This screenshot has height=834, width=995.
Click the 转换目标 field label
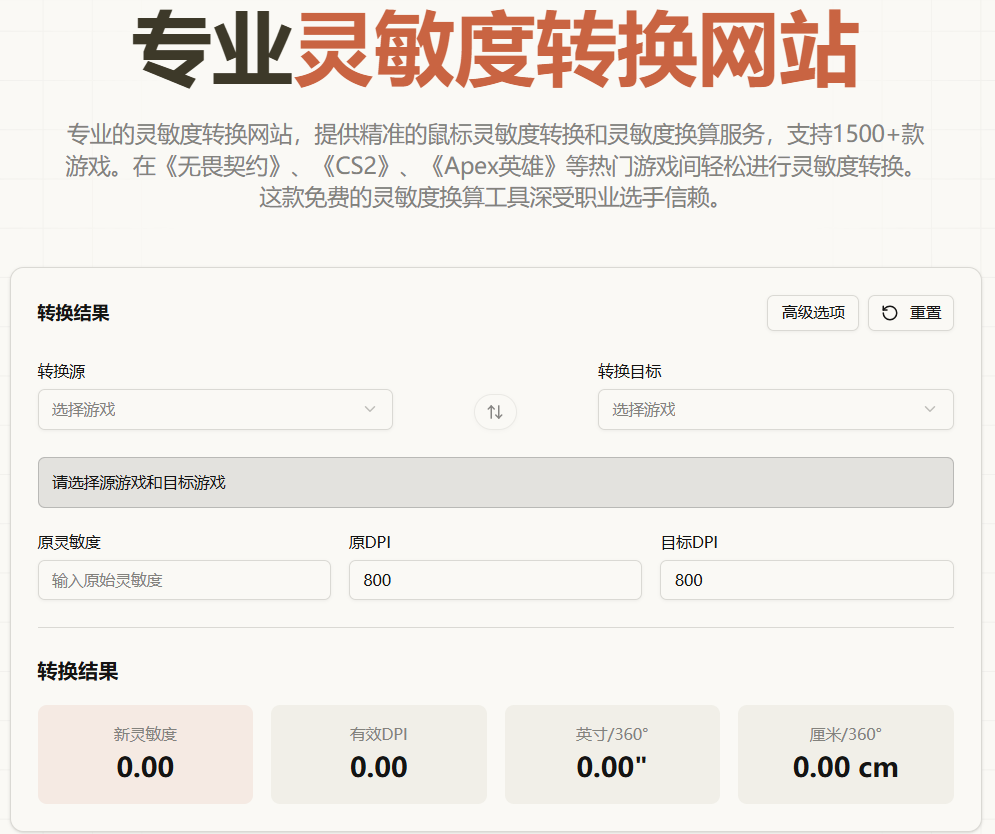pyautogui.click(x=629, y=372)
